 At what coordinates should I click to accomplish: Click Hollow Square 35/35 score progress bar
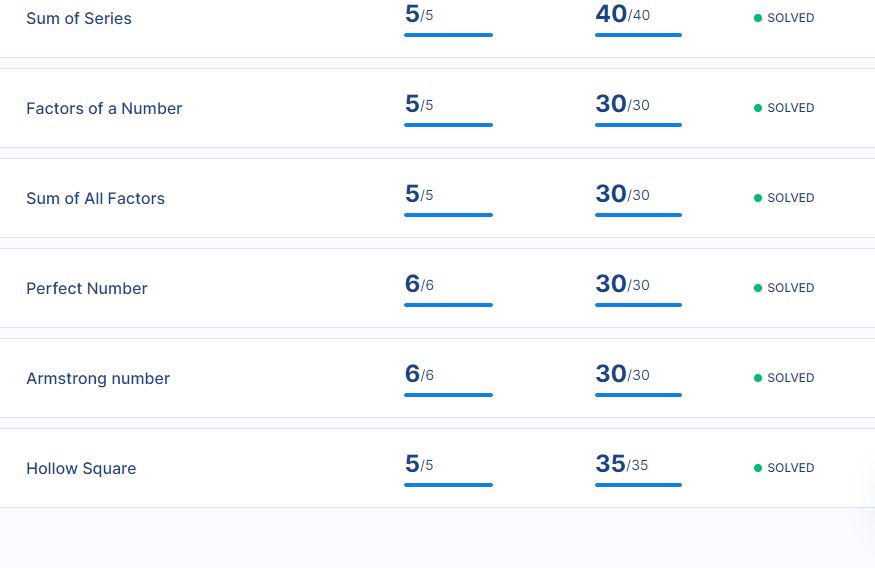click(x=638, y=485)
